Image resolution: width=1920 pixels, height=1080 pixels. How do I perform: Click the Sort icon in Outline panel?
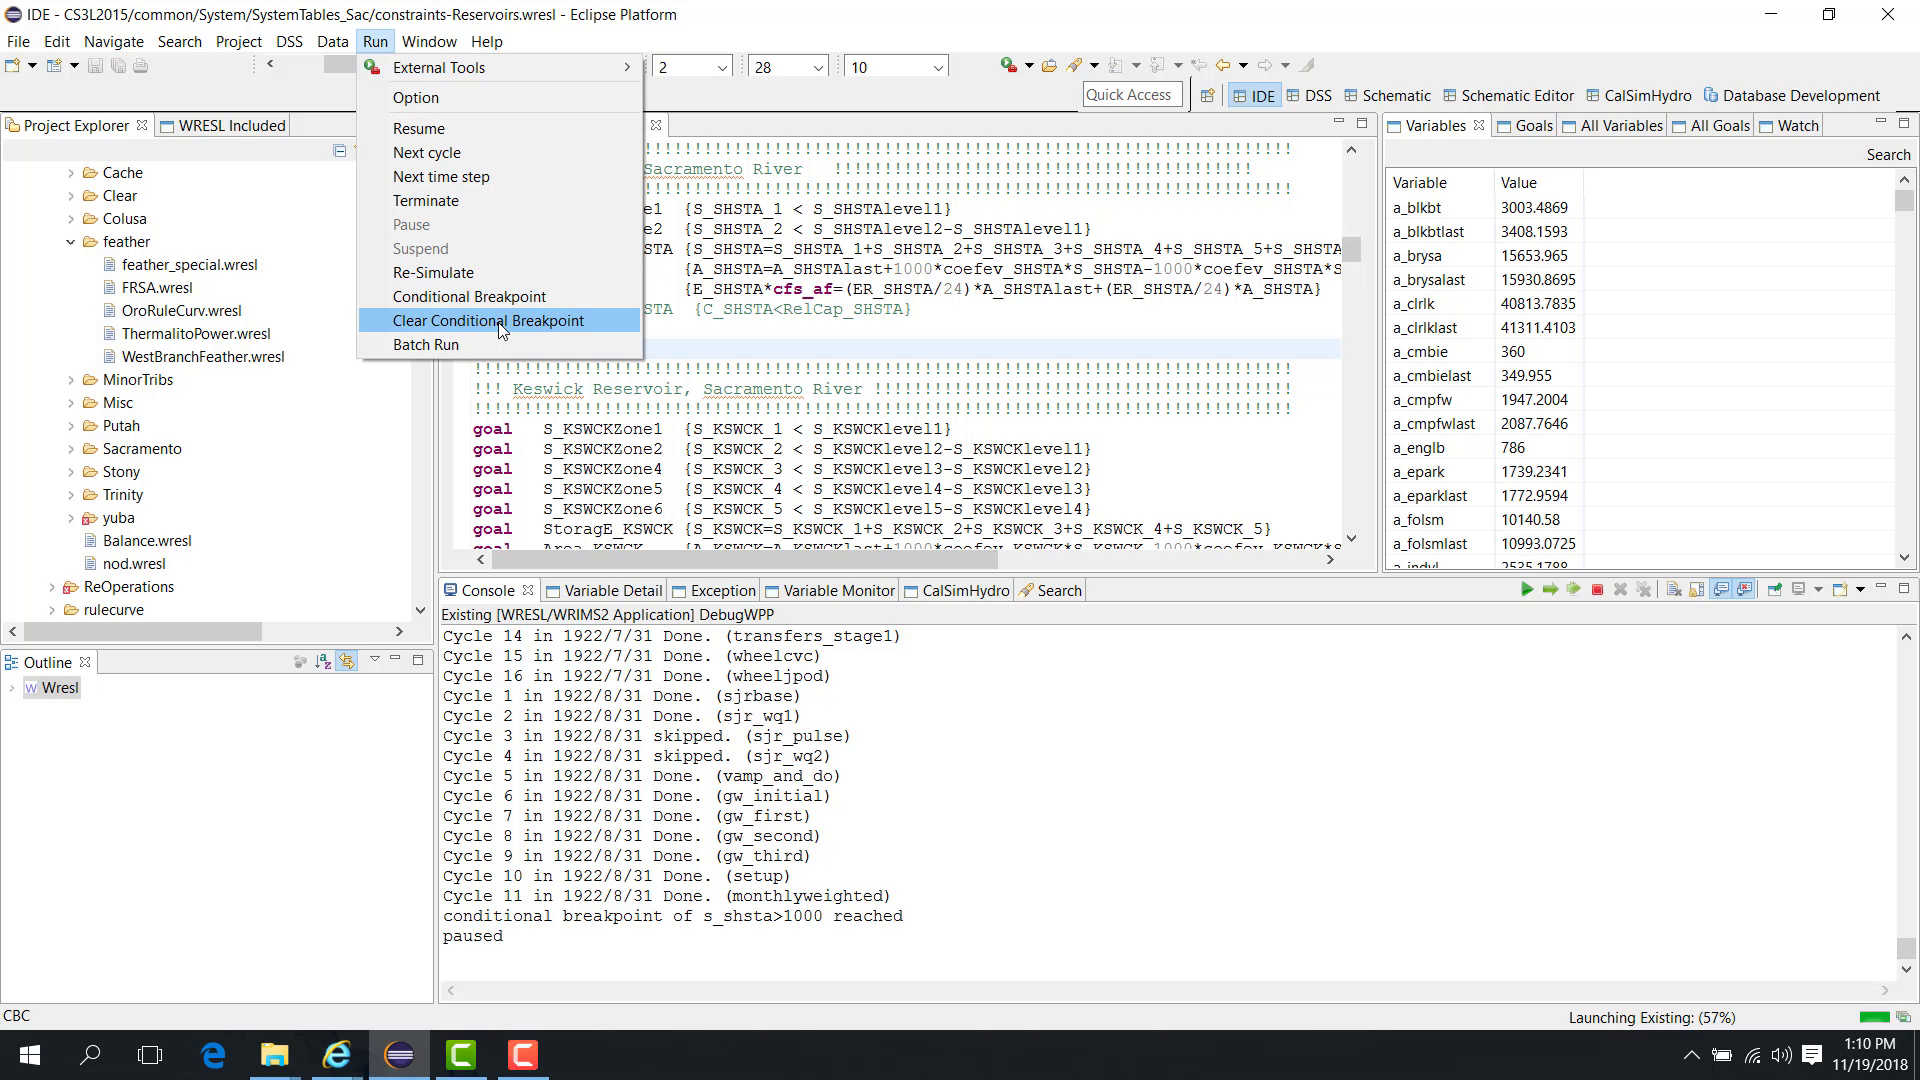323,661
